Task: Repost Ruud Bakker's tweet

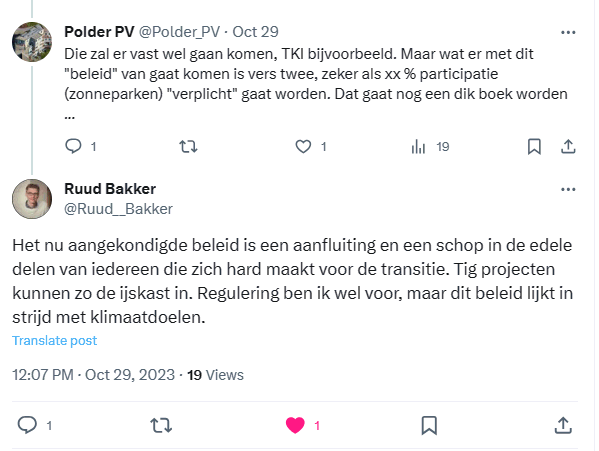Action: [x=161, y=425]
